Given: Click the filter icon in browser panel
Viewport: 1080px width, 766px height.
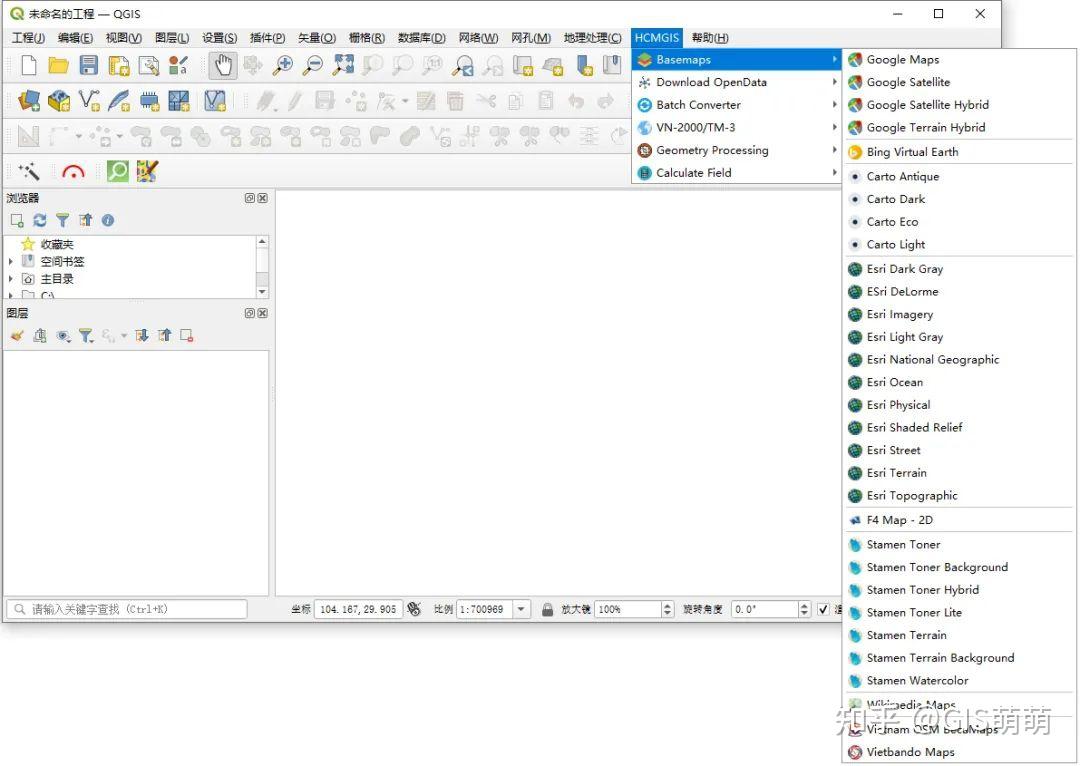Looking at the screenshot, I should 63,220.
